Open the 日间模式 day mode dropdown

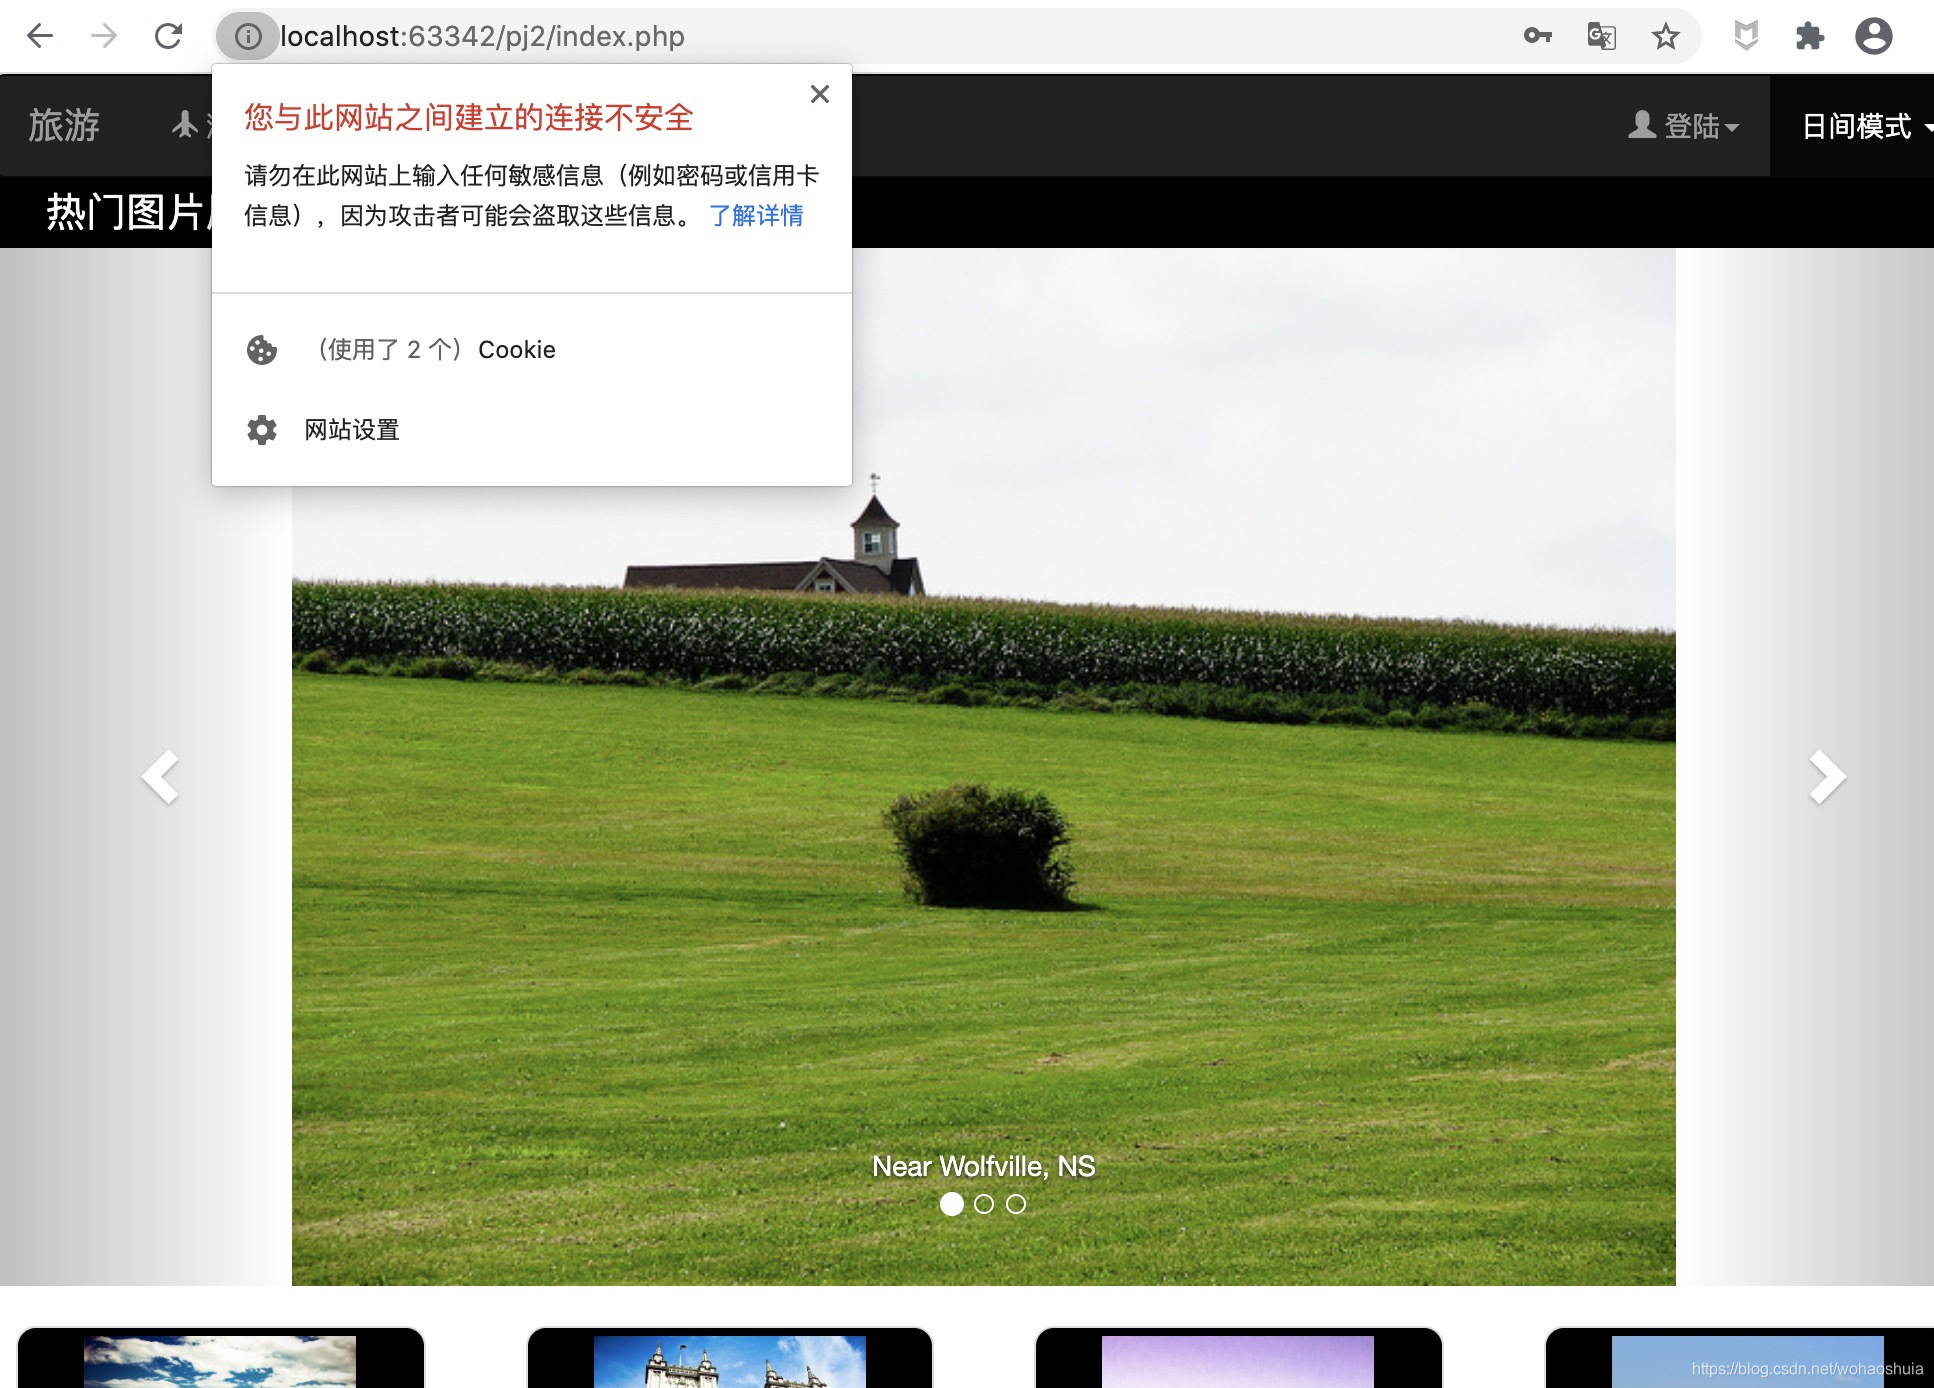[1862, 126]
